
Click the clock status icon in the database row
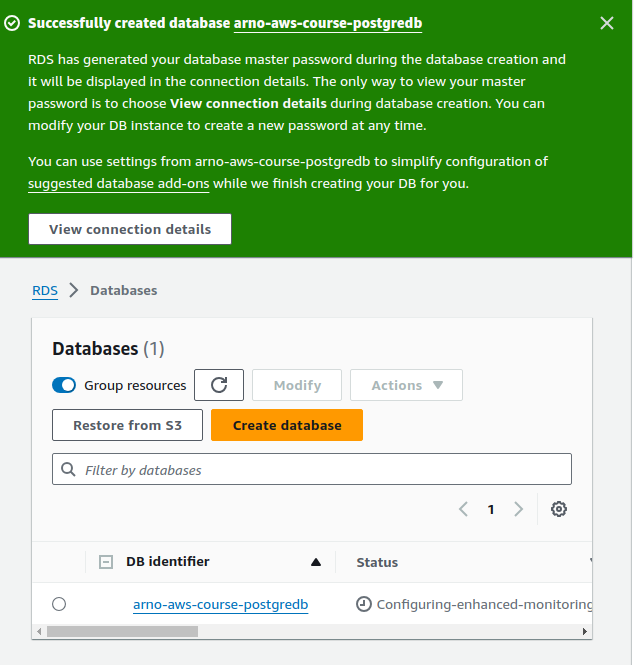(x=364, y=604)
